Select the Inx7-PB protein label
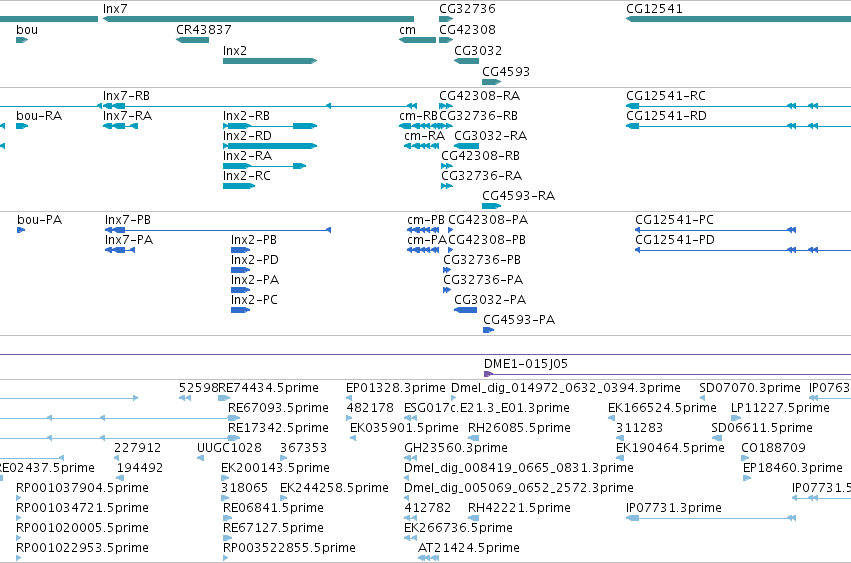The width and height of the screenshot is (851, 563). point(128,220)
